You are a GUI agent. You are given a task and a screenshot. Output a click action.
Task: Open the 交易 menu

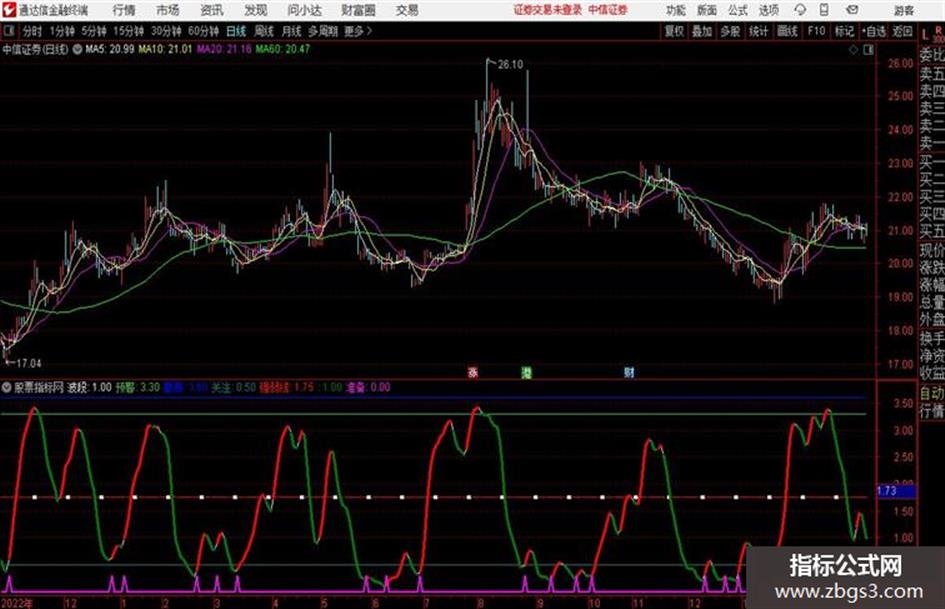tap(407, 10)
